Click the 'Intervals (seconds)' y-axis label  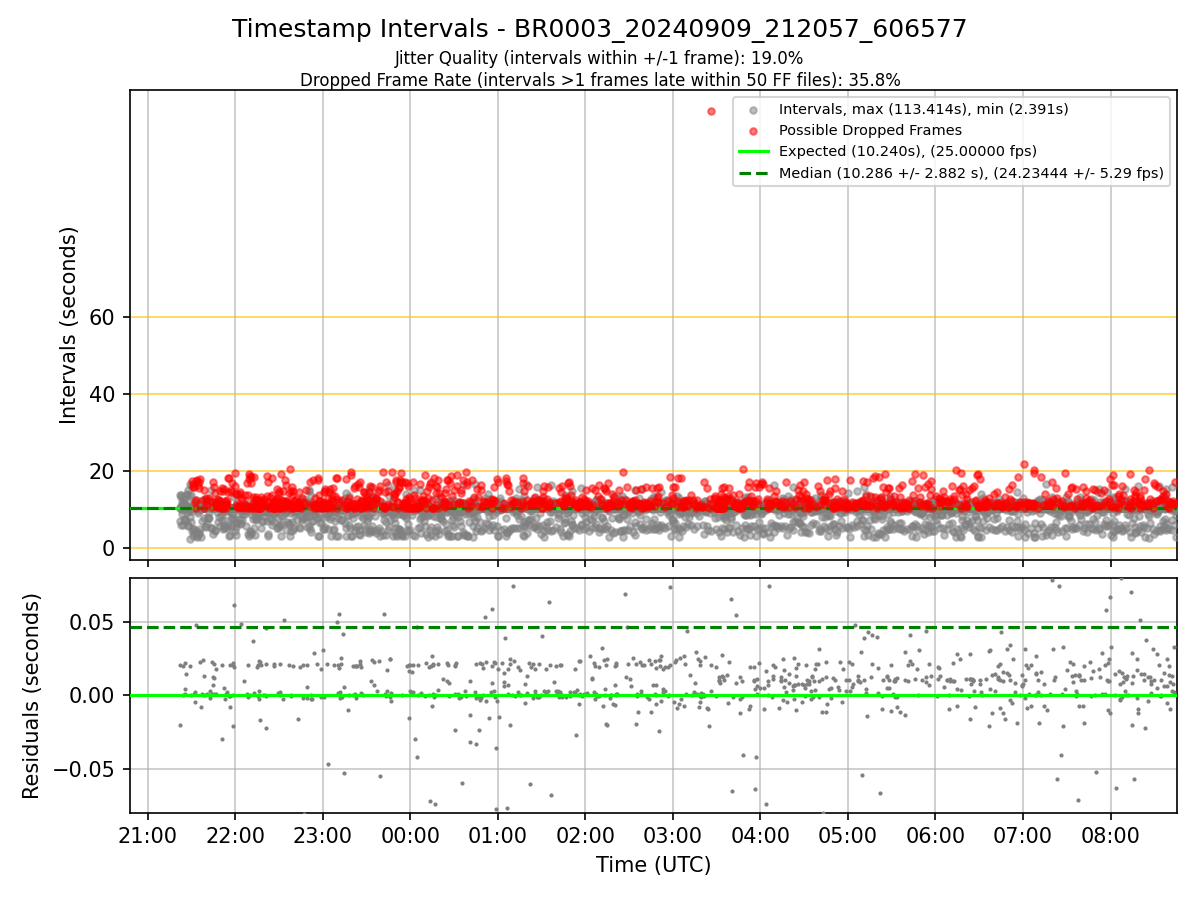point(68,325)
